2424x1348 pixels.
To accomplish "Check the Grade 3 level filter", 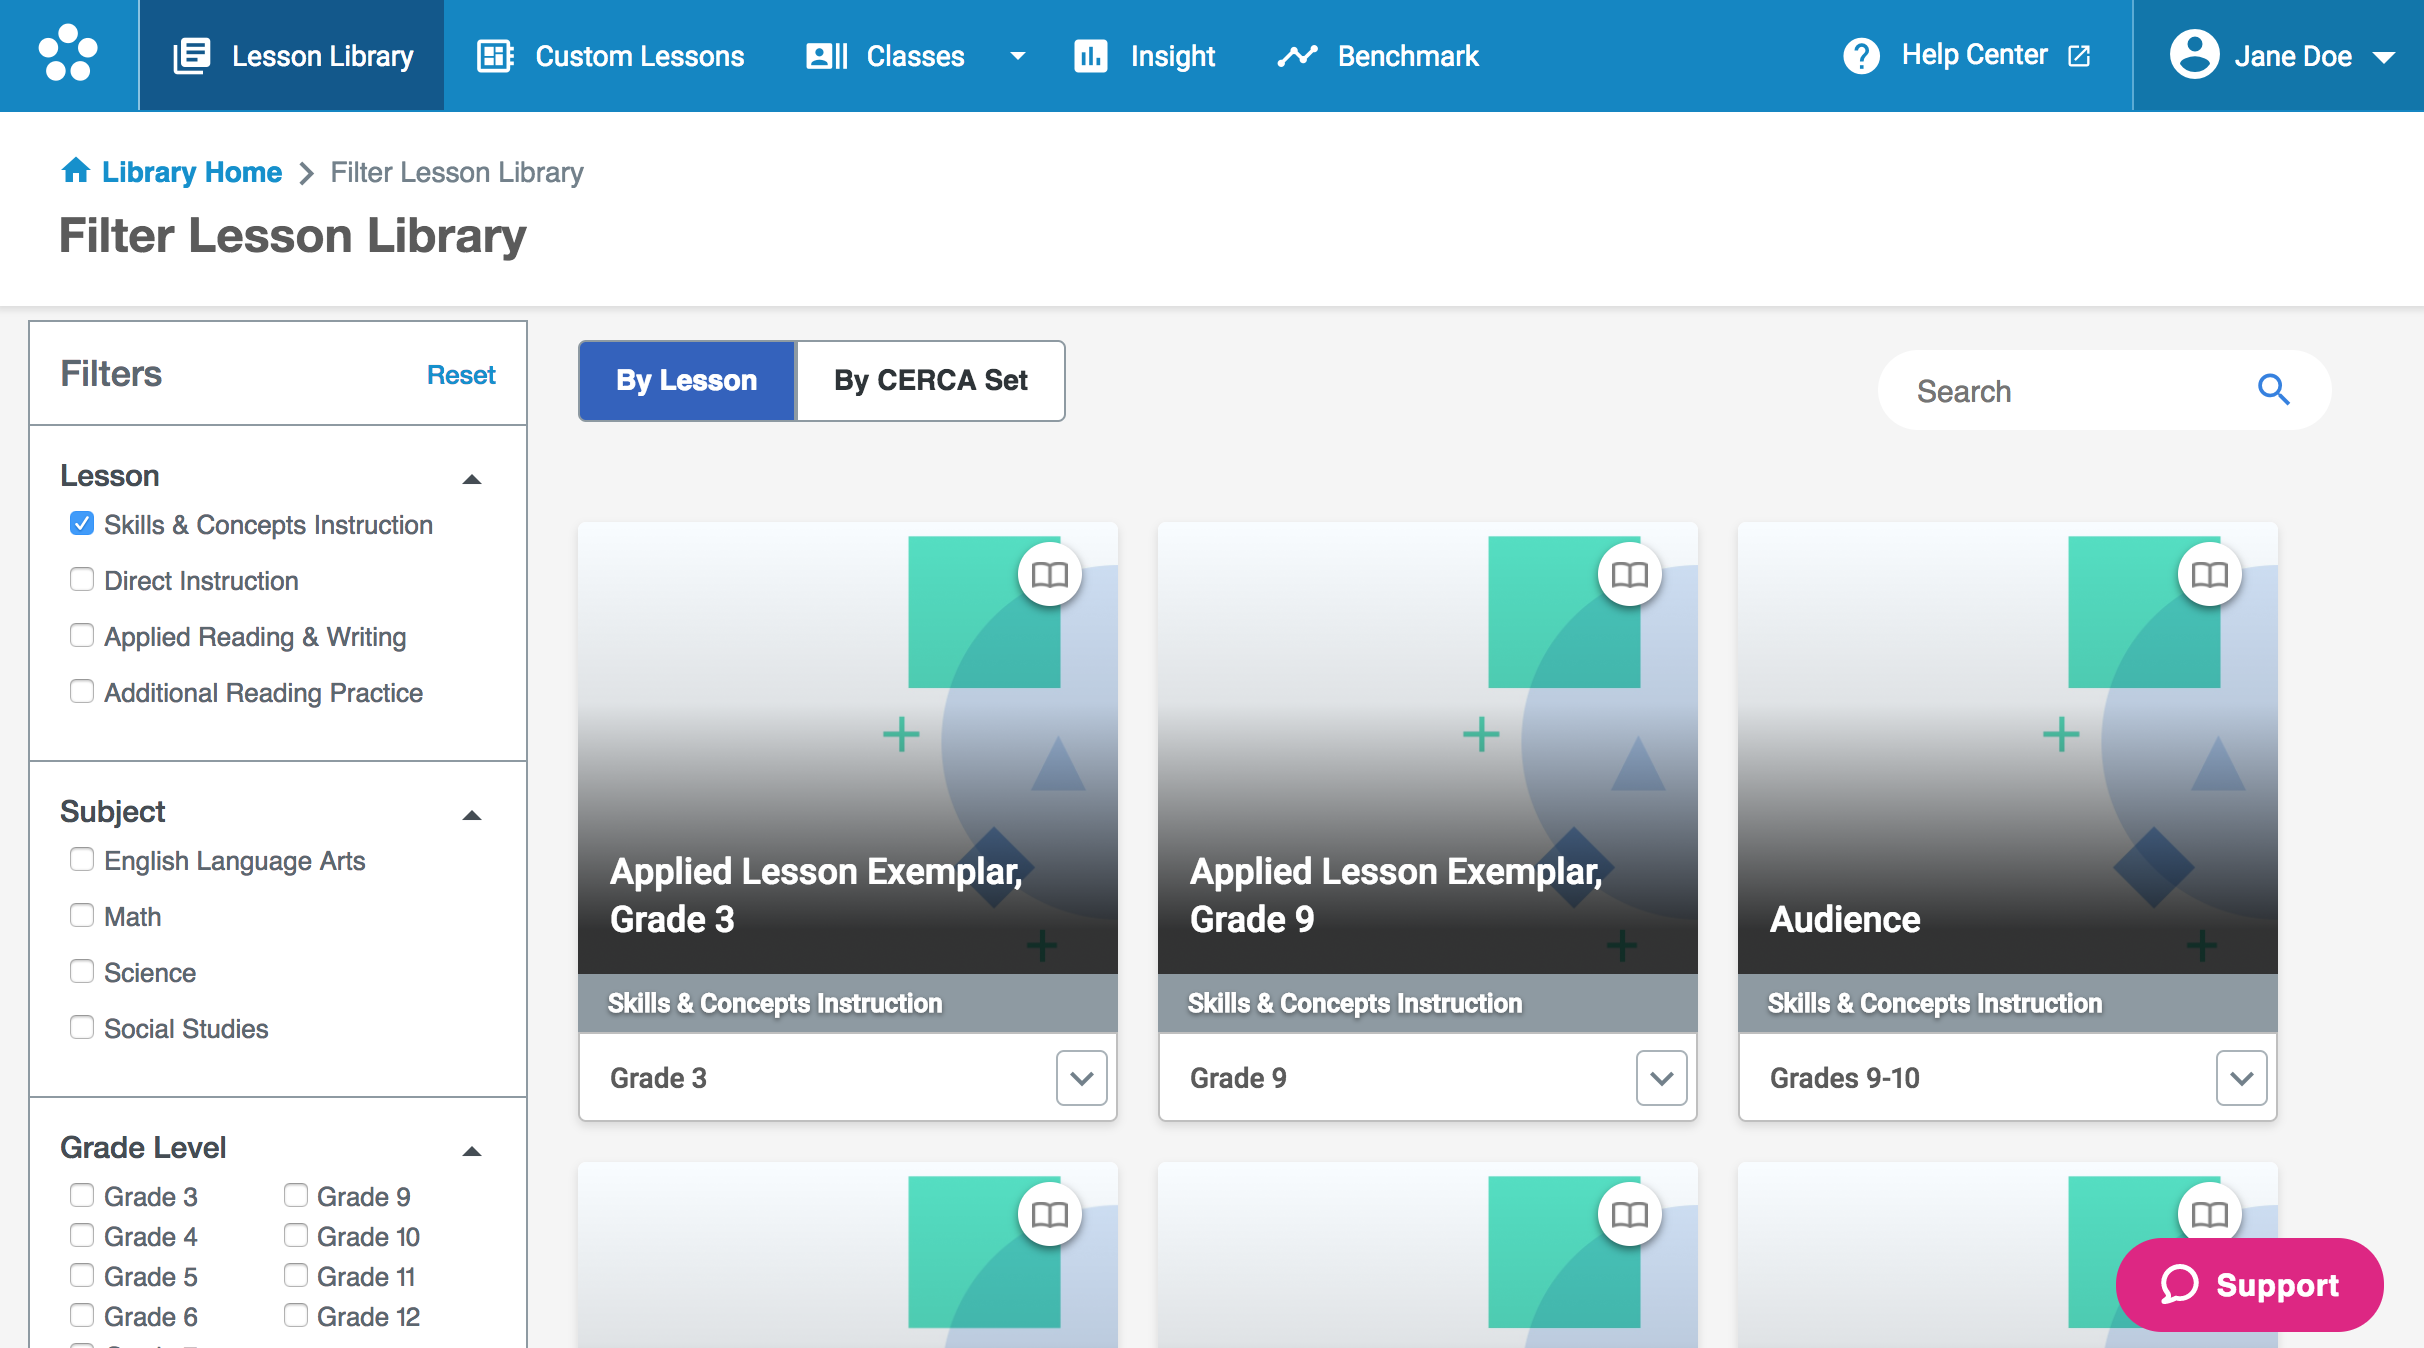I will pos(82,1196).
